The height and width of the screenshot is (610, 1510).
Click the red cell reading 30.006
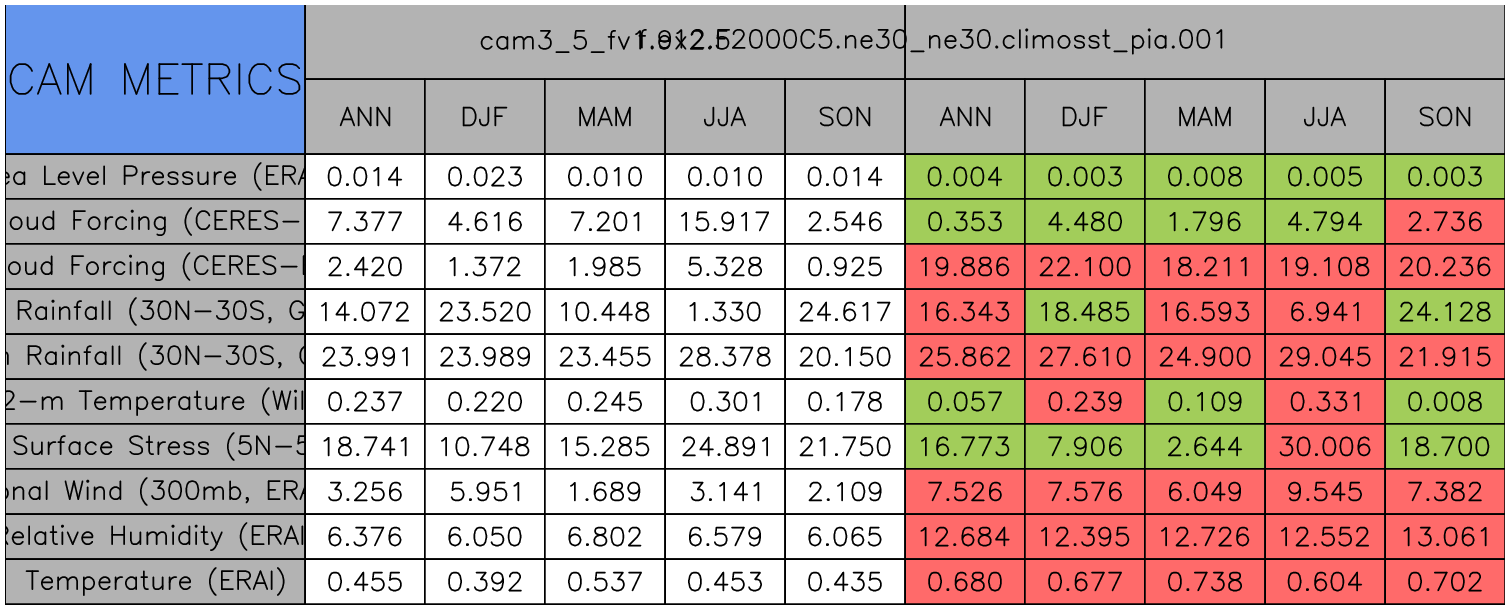pos(1325,446)
